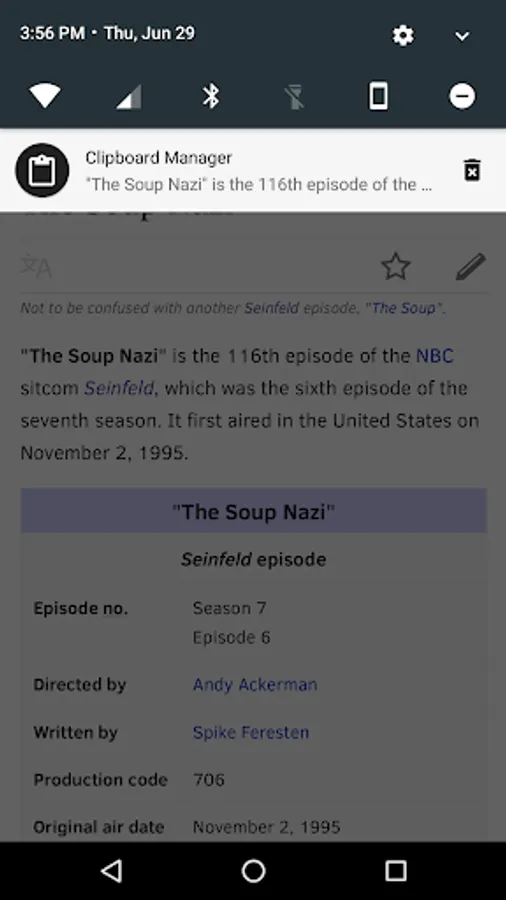Open the Clipboard Manager notification
This screenshot has height=900, width=506.
[253, 170]
